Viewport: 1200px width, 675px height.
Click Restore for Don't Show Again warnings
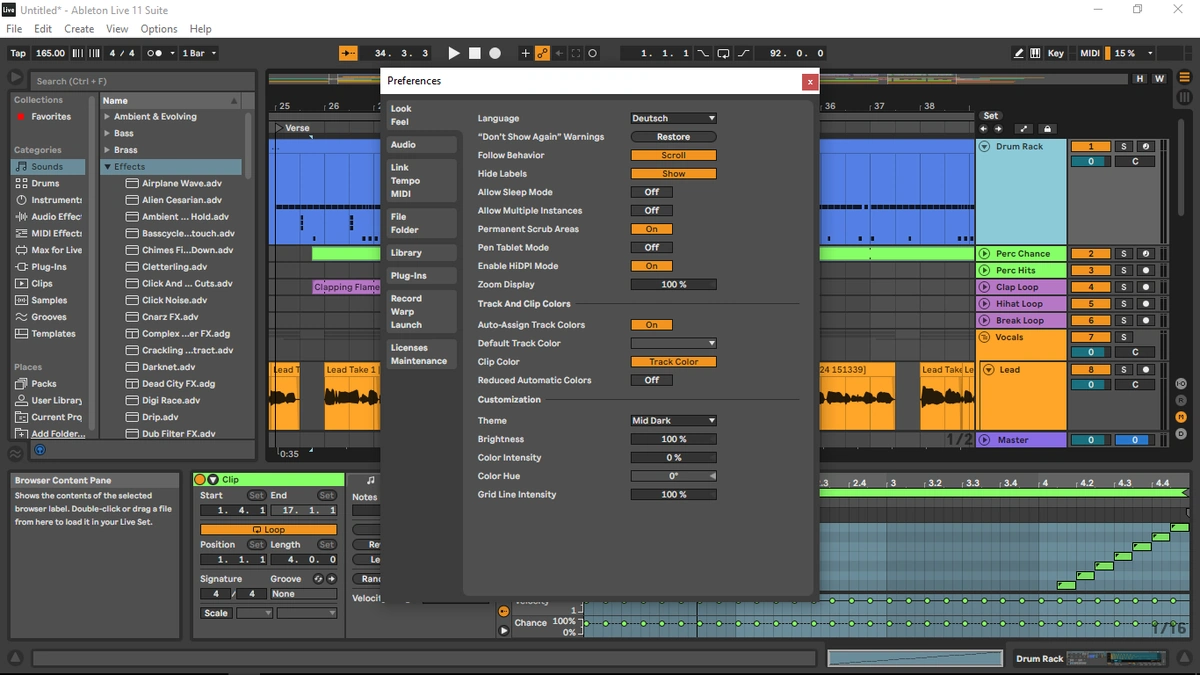click(x=674, y=137)
